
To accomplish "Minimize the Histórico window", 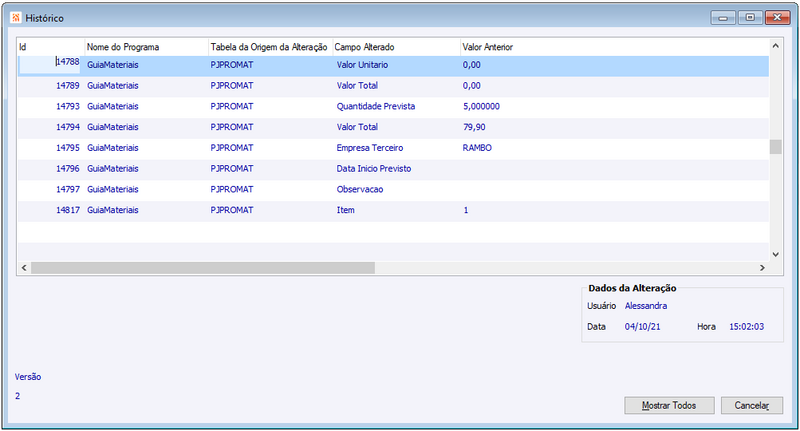I will (723, 18).
